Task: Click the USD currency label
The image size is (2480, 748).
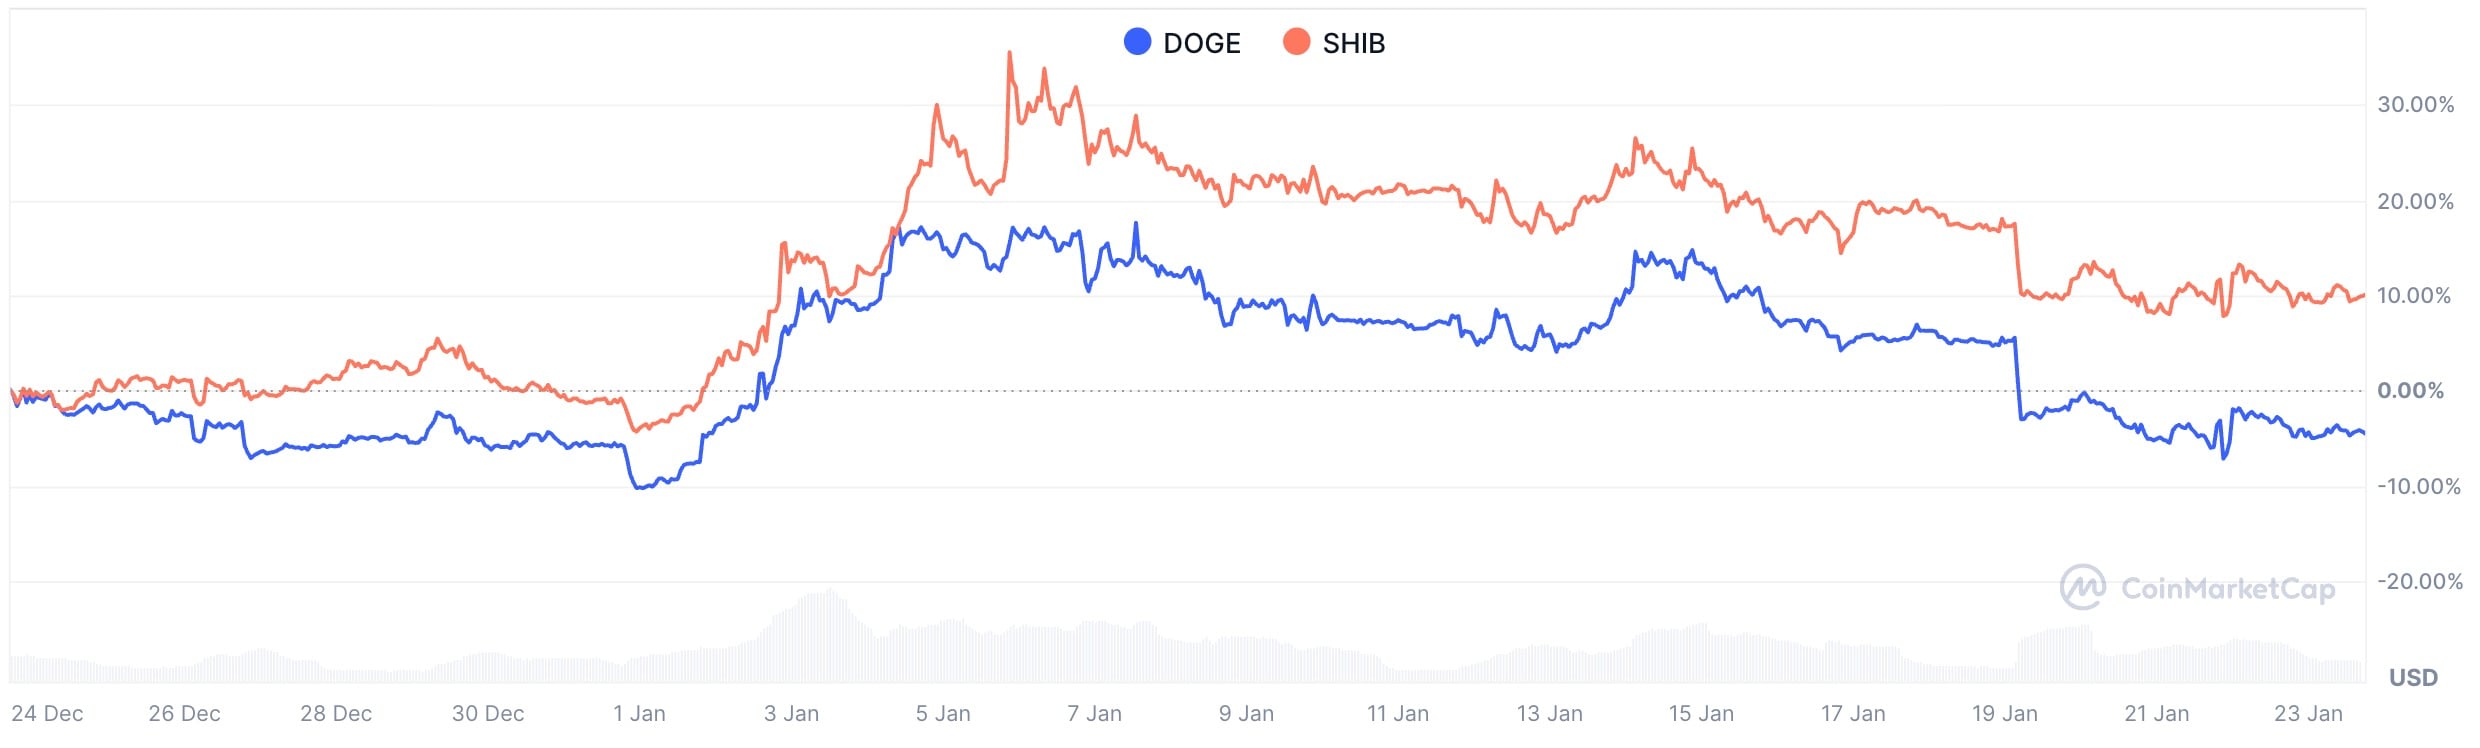Action: (2413, 677)
